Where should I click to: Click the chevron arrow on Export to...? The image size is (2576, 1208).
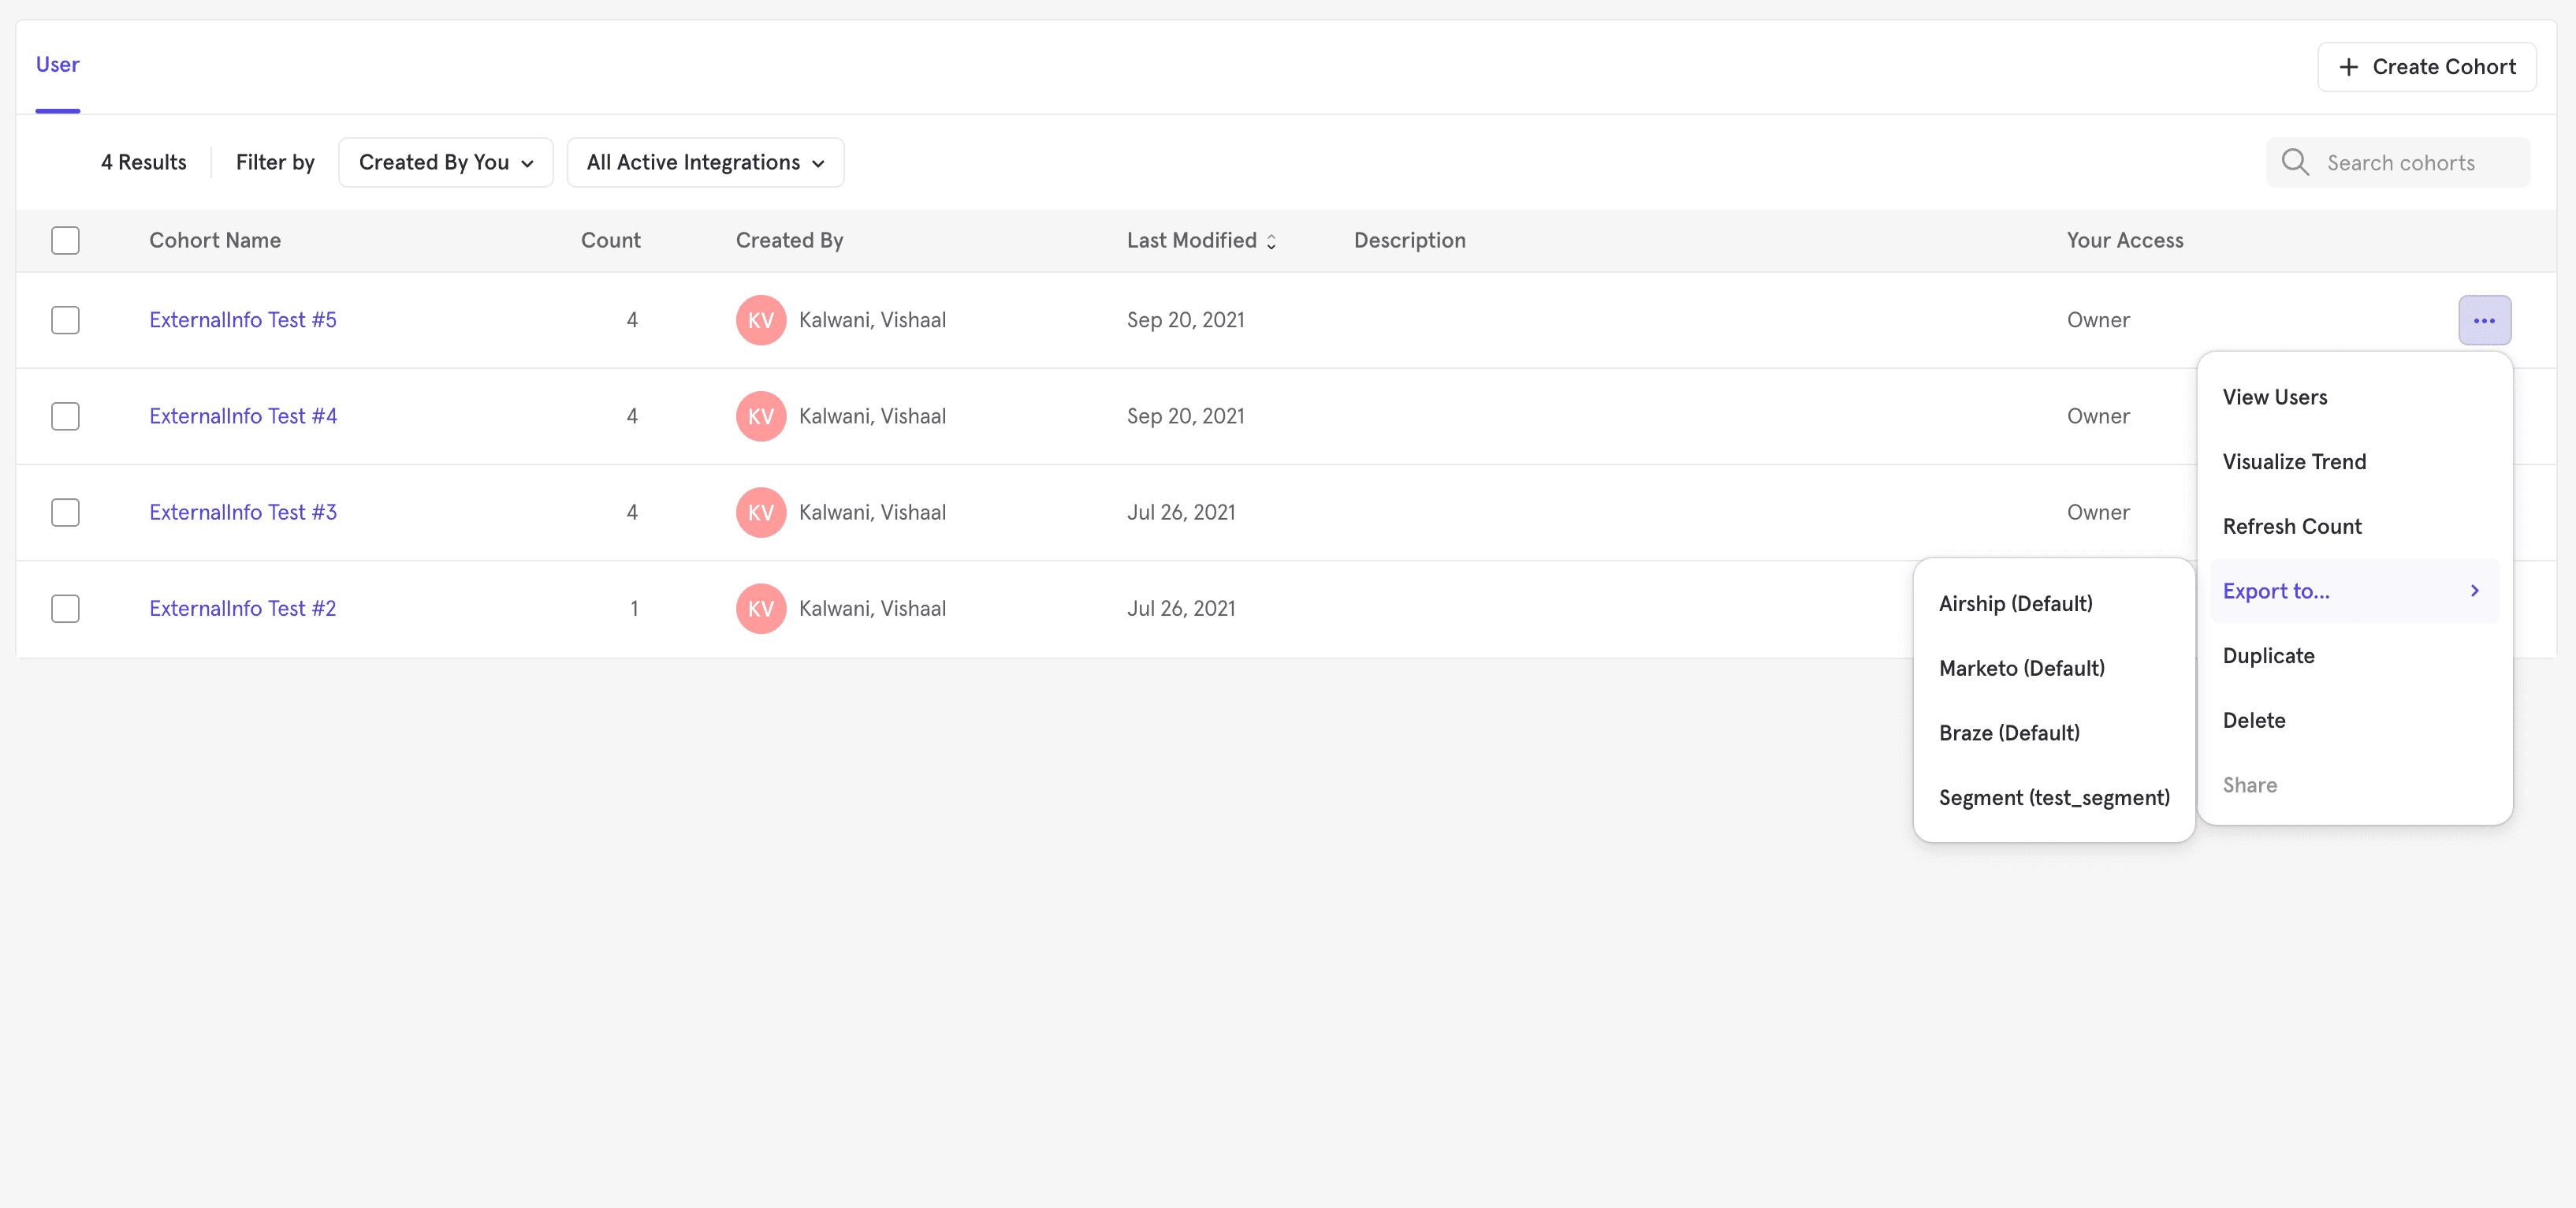click(x=2474, y=591)
